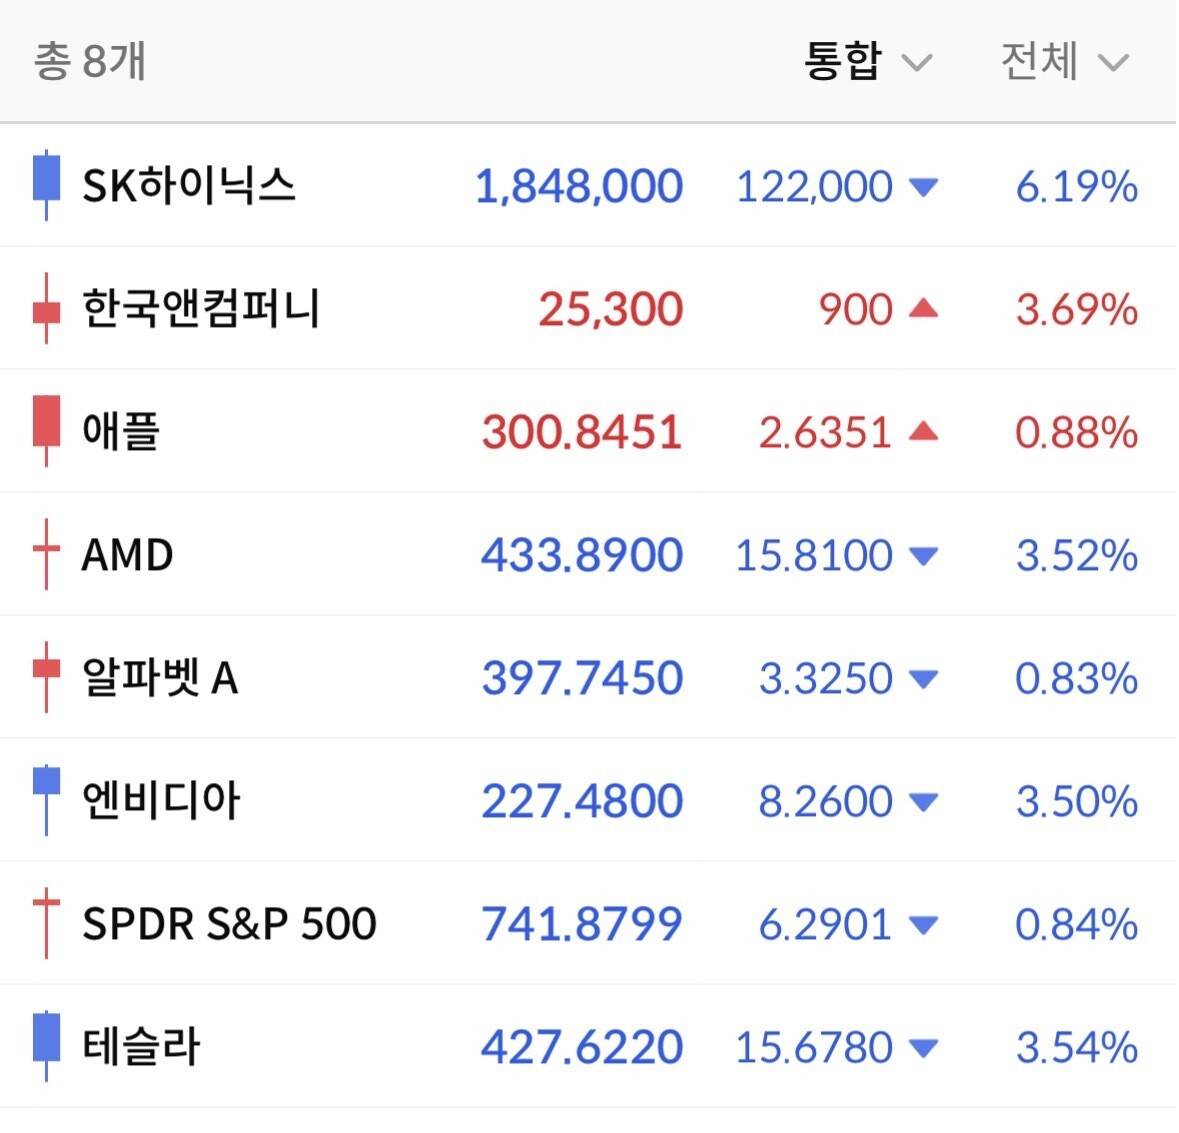Open the 통합 dropdown filter
Screen dimensions: 1179x1133
pyautogui.click(x=868, y=61)
